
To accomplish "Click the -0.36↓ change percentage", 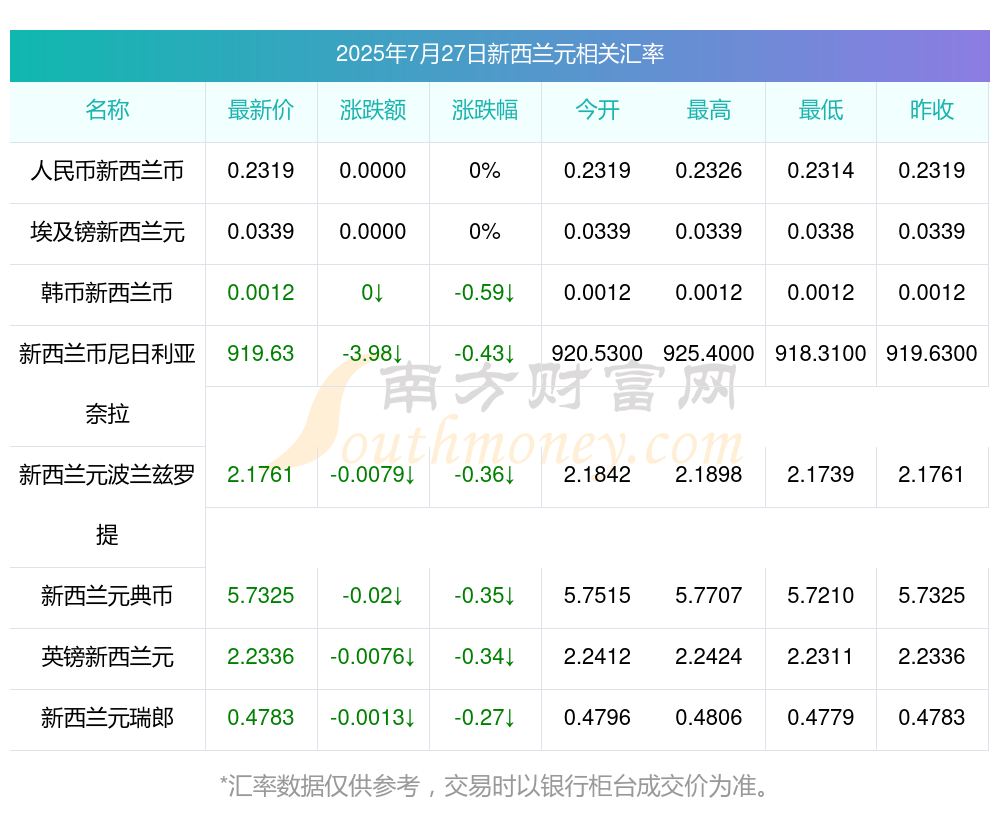I will tap(485, 474).
